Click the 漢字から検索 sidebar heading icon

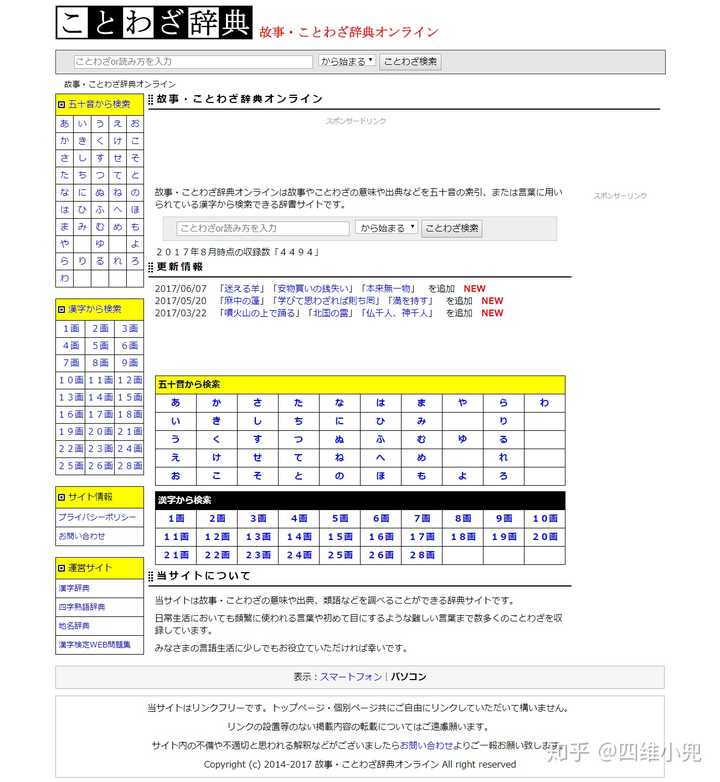point(61,309)
